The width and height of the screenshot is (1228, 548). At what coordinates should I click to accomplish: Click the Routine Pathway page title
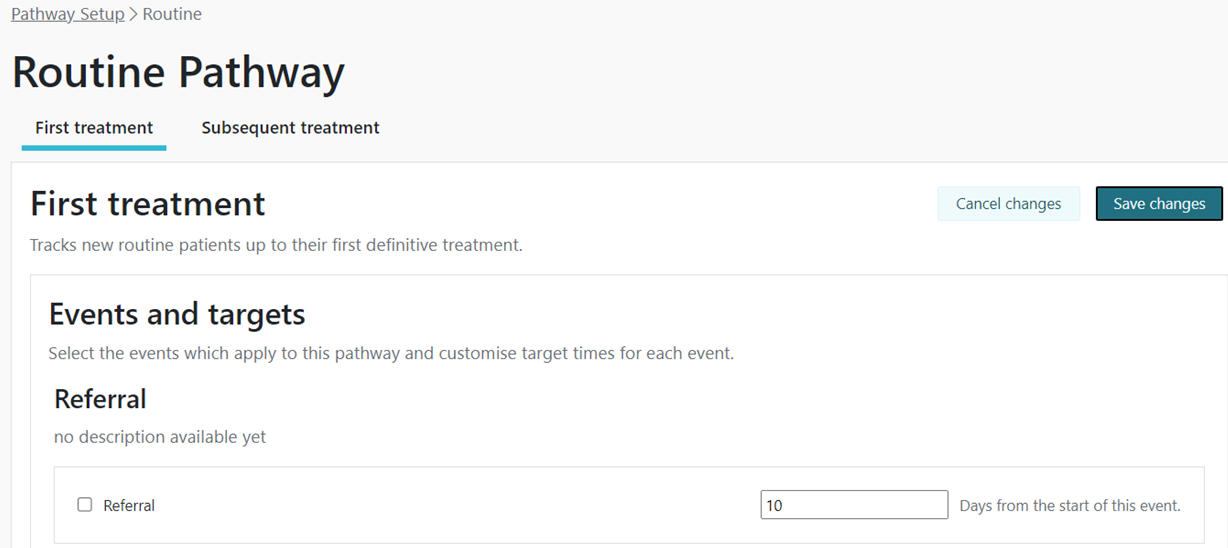point(178,73)
